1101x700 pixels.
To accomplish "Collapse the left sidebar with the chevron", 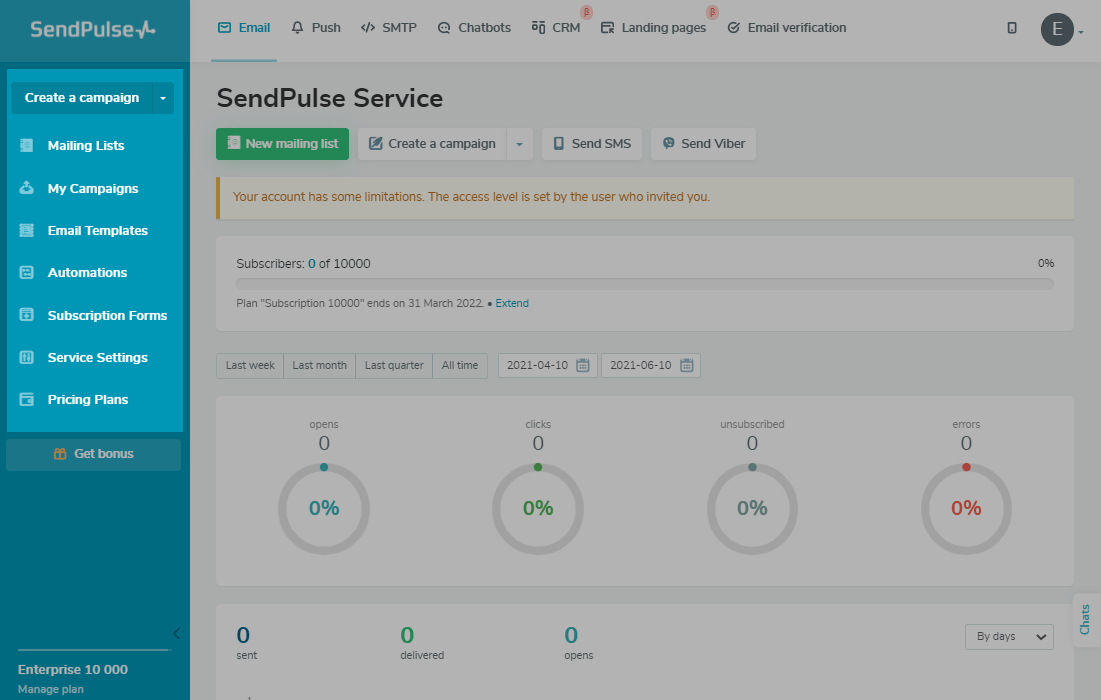I will (176, 633).
